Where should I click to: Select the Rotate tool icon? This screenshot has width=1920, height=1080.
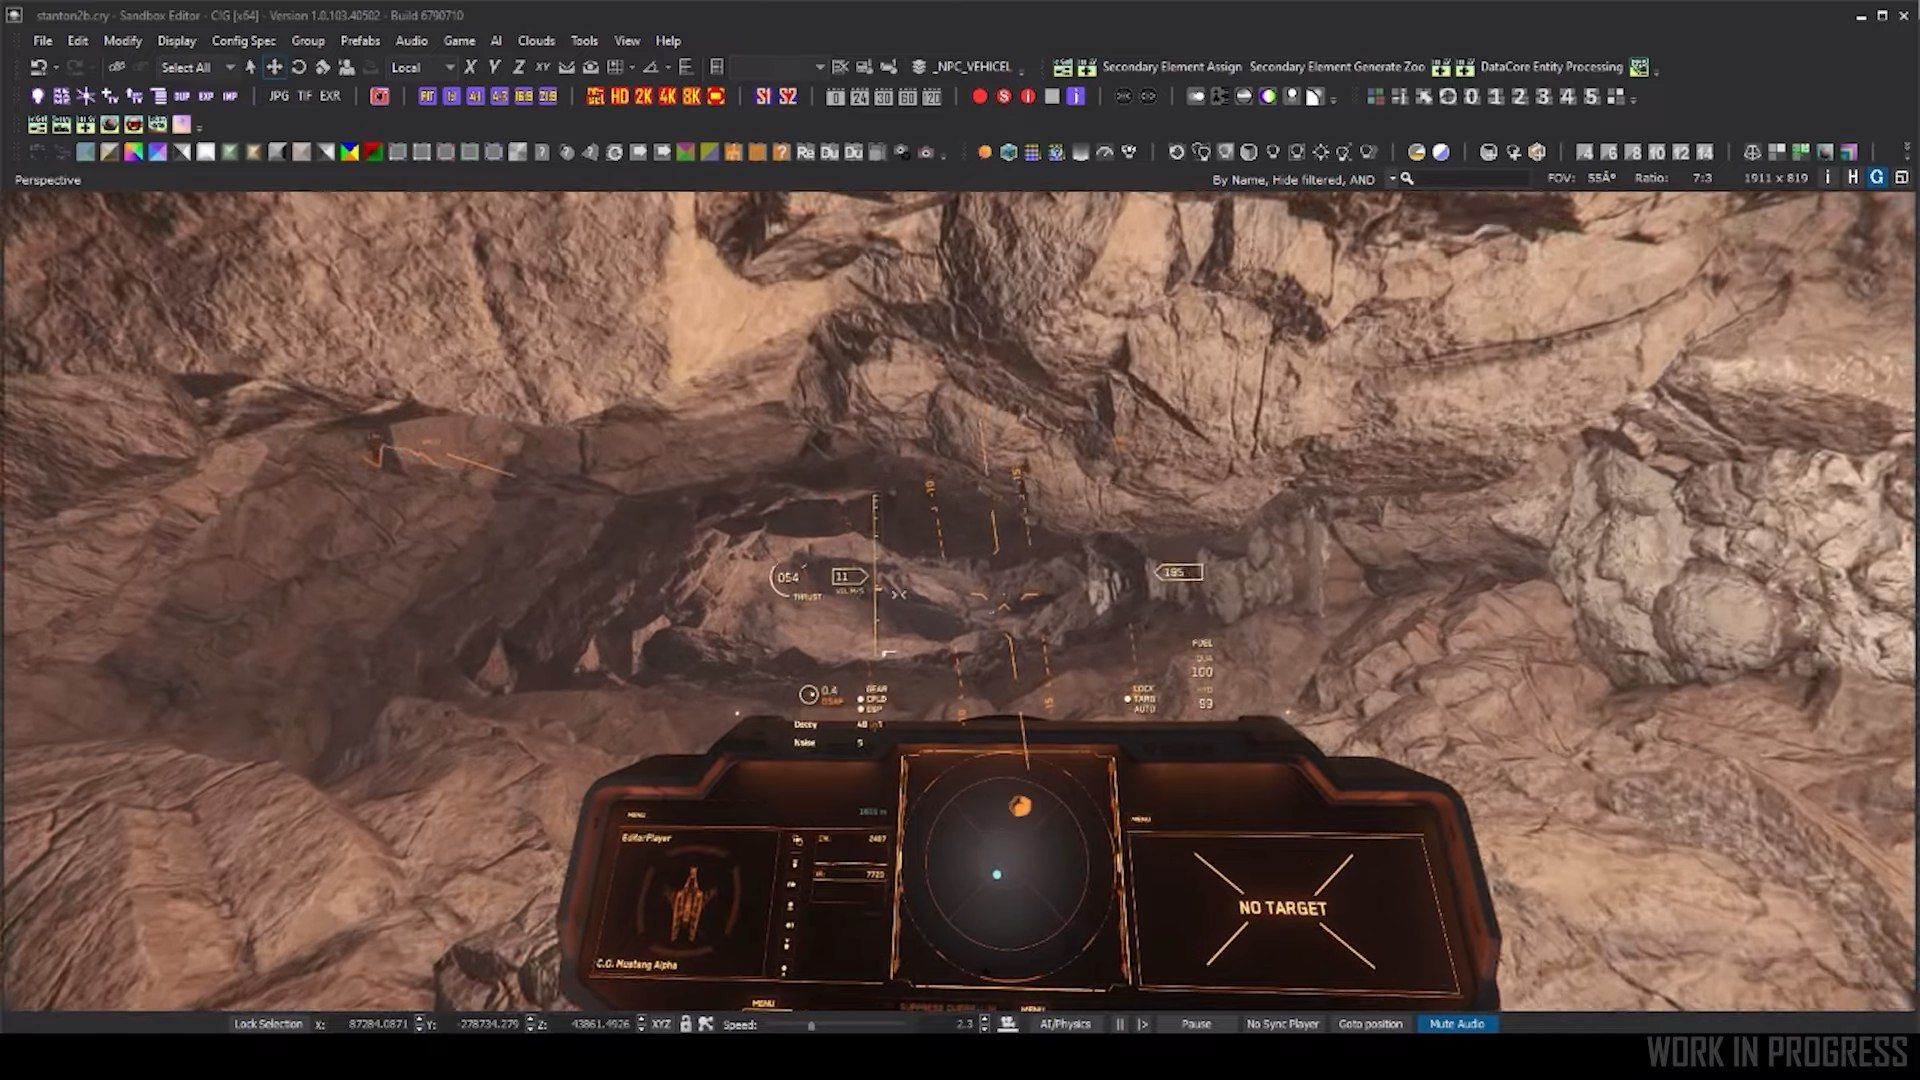298,67
